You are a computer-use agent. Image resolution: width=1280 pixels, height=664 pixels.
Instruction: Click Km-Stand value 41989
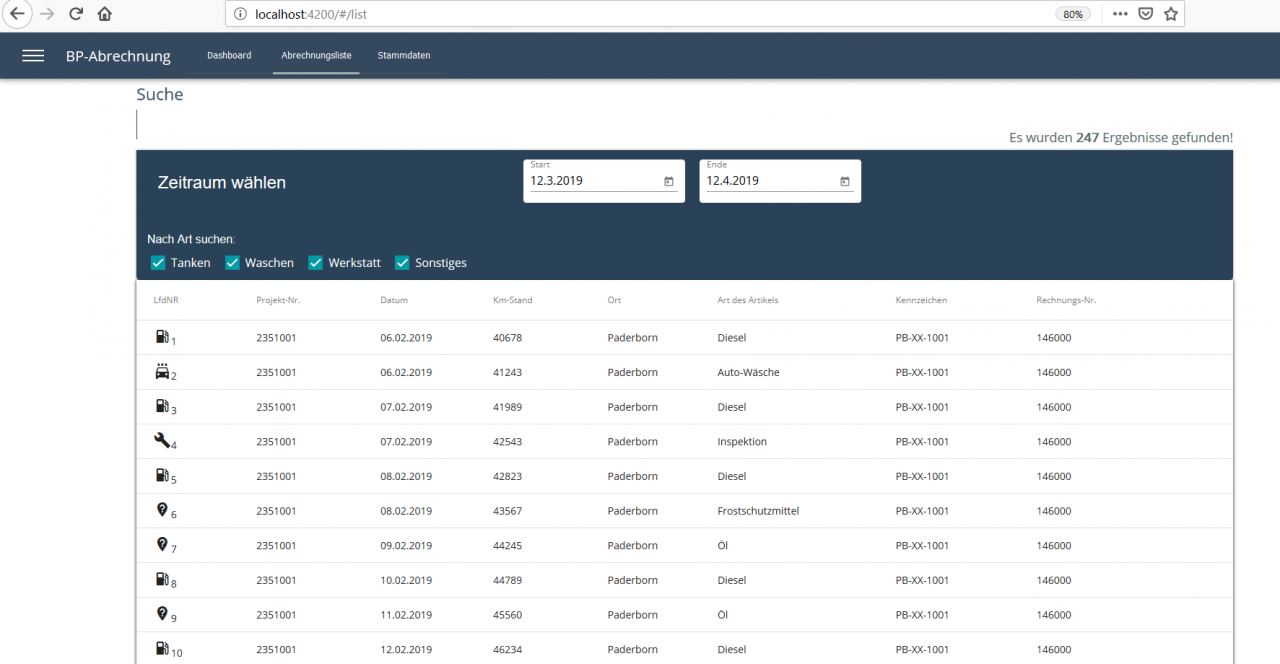click(507, 407)
